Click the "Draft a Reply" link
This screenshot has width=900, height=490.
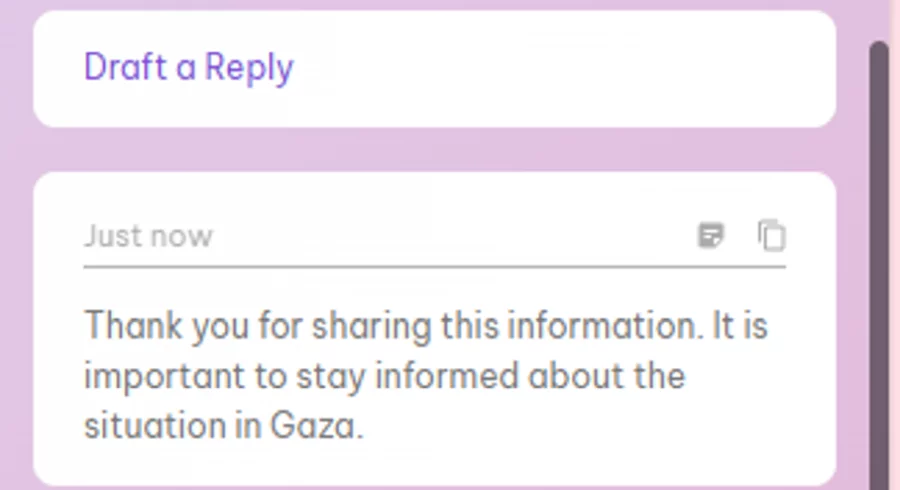tap(188, 68)
